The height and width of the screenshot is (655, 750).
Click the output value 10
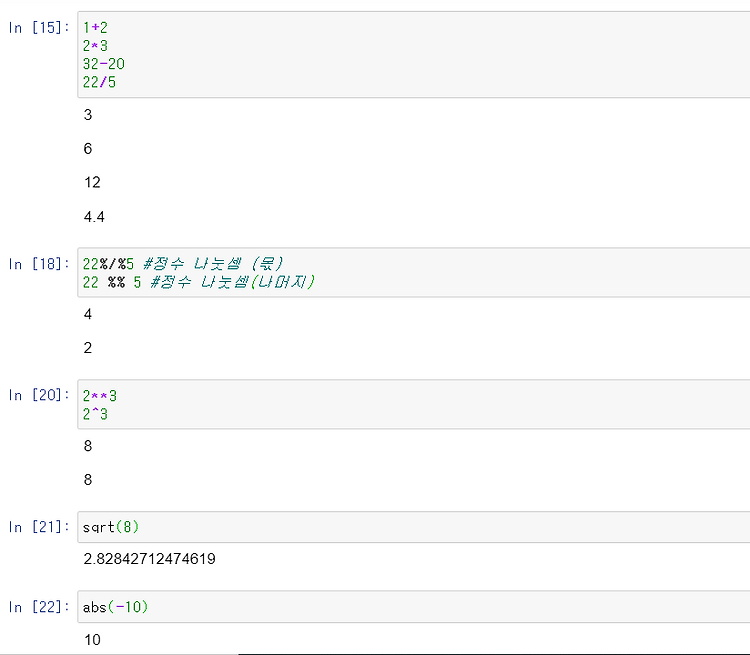tap(92, 640)
